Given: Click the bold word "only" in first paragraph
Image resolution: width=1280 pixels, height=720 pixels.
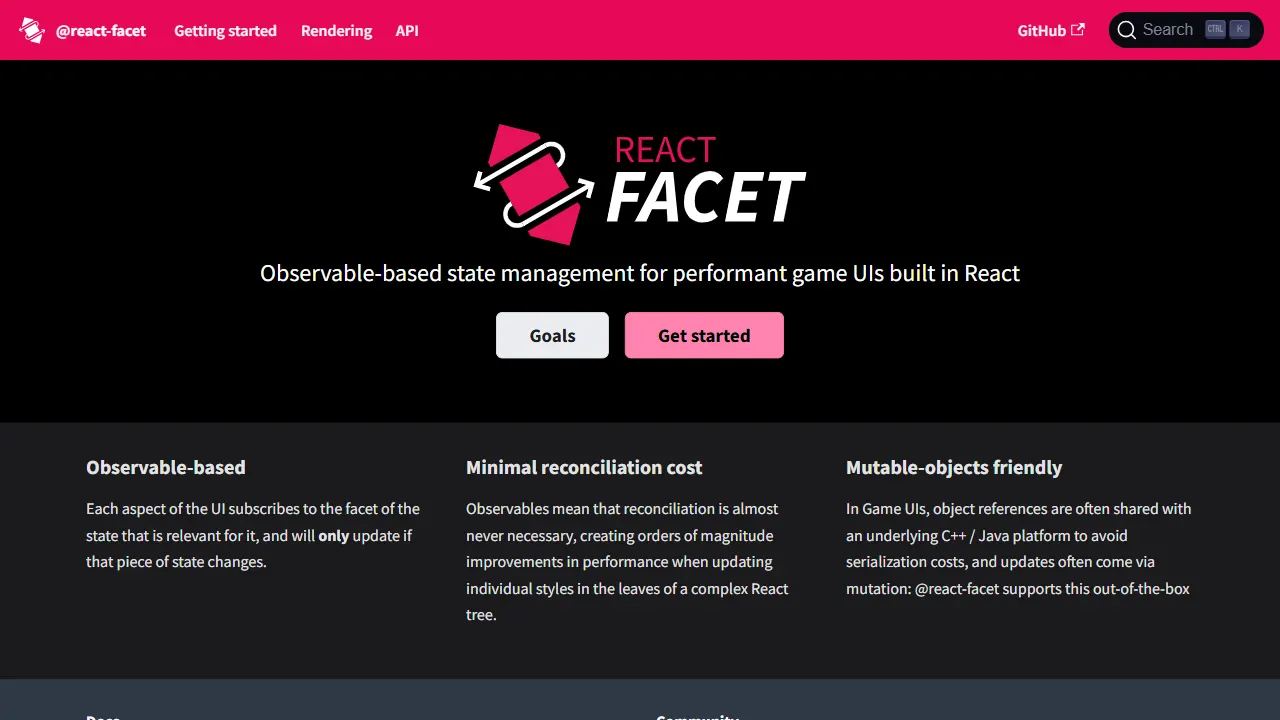Looking at the screenshot, I should coord(334,536).
